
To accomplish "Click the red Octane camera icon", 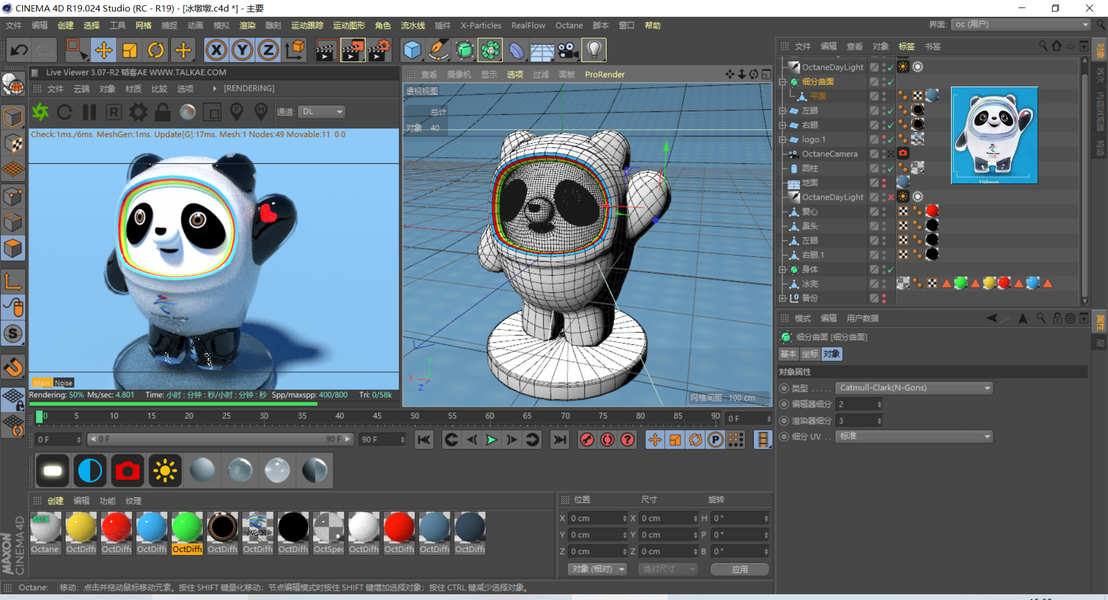I will [x=127, y=471].
